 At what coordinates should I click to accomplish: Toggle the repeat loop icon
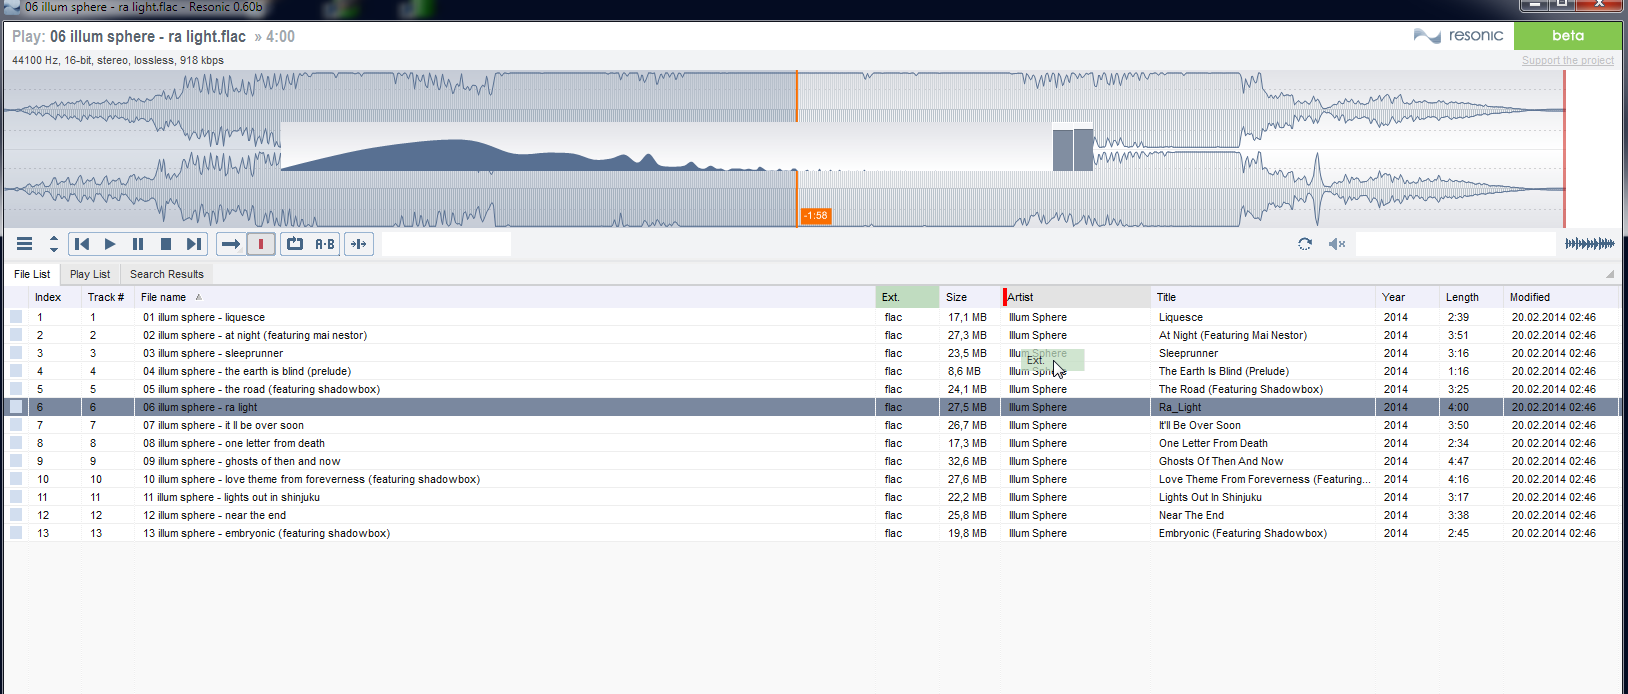[x=294, y=244]
